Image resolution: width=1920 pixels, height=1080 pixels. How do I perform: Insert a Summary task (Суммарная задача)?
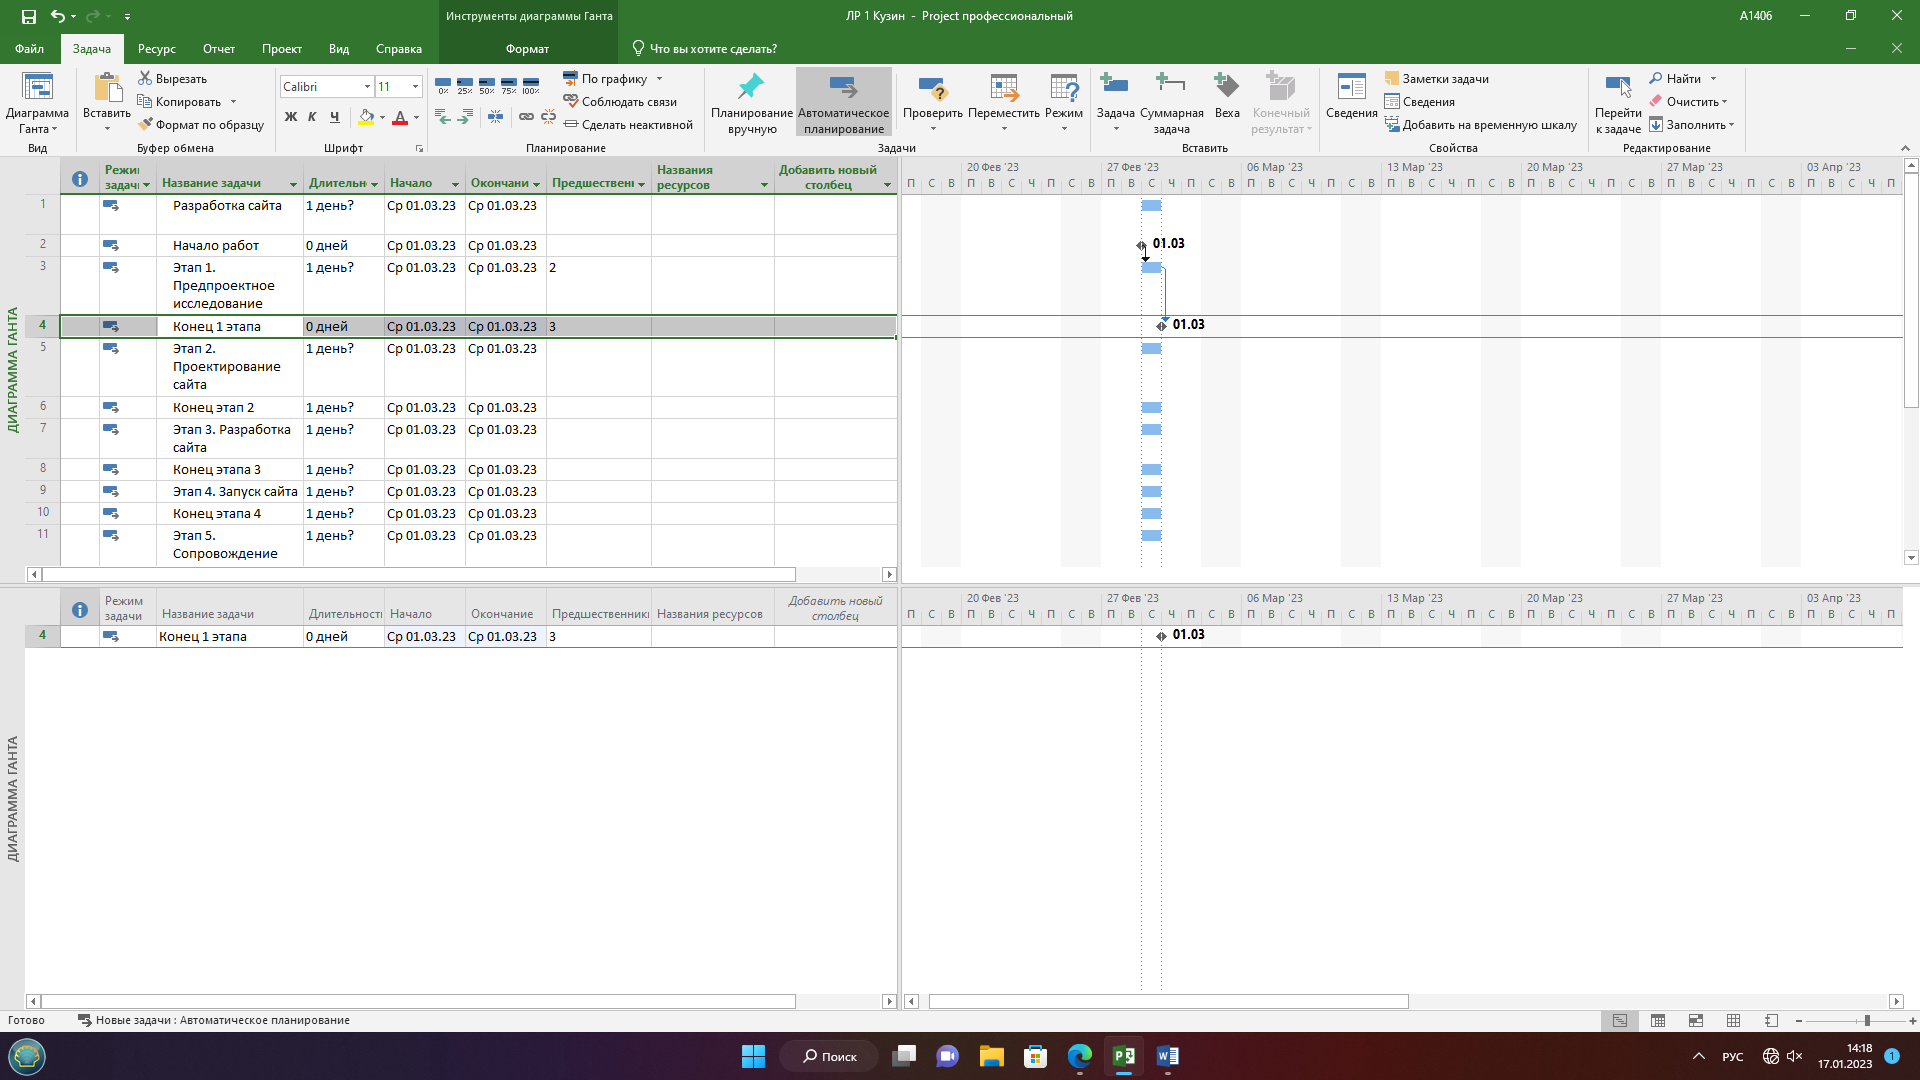tap(1171, 103)
